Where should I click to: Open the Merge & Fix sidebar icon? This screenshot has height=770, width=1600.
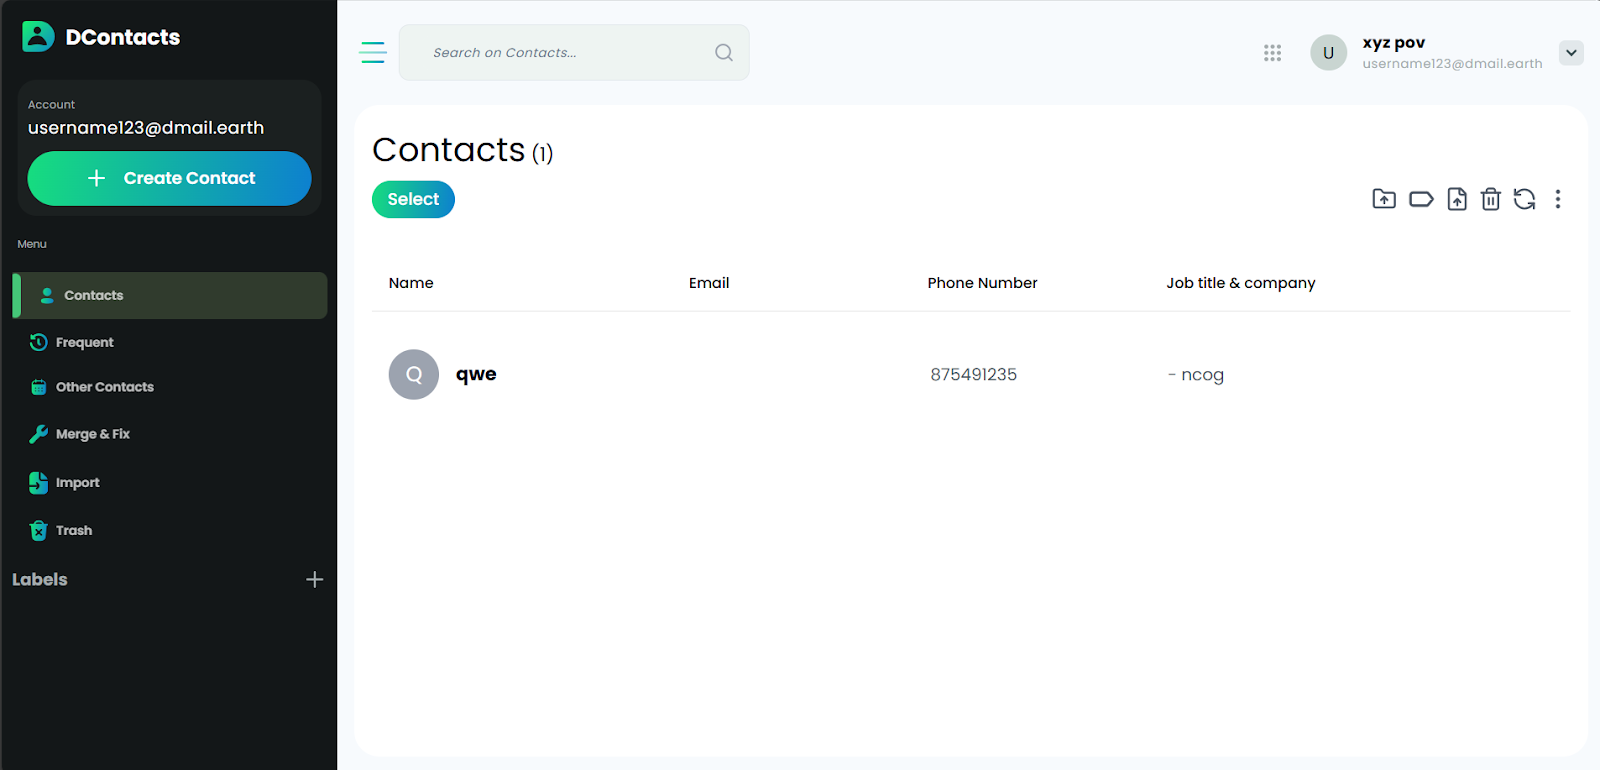coord(37,433)
